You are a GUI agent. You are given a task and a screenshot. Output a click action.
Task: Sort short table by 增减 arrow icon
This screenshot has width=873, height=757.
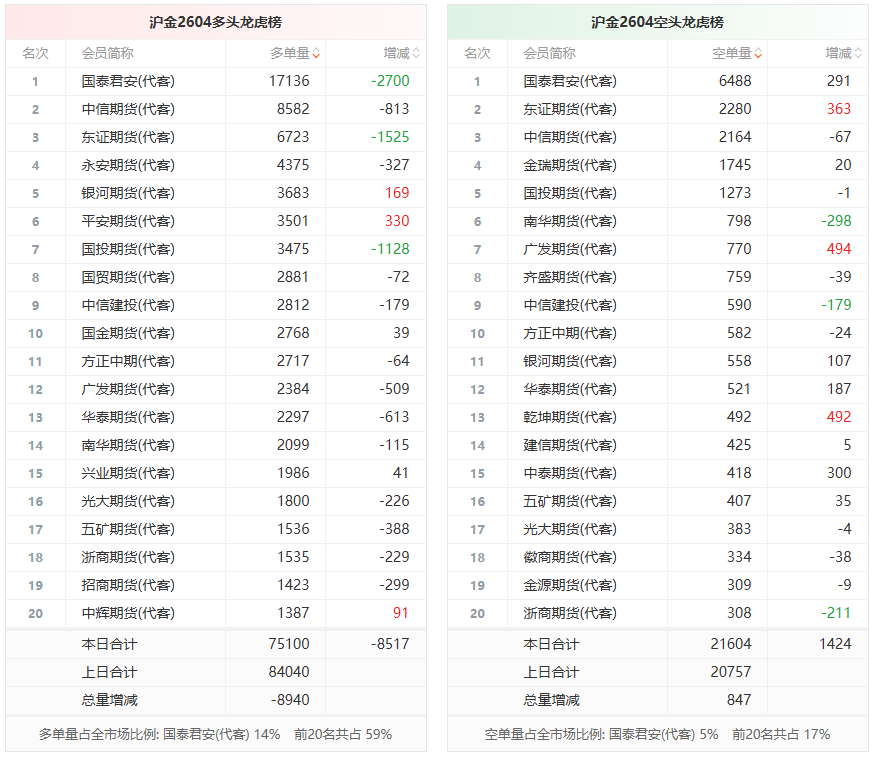pyautogui.click(x=858, y=53)
